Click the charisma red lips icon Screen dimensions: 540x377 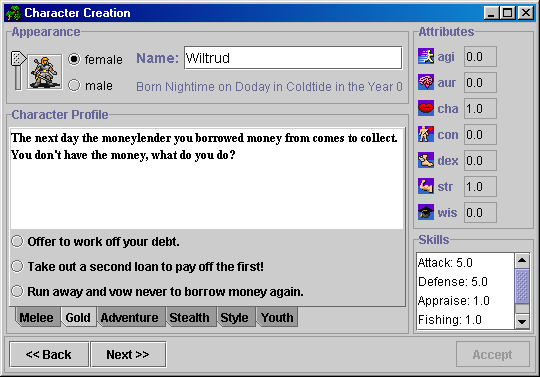(x=426, y=108)
